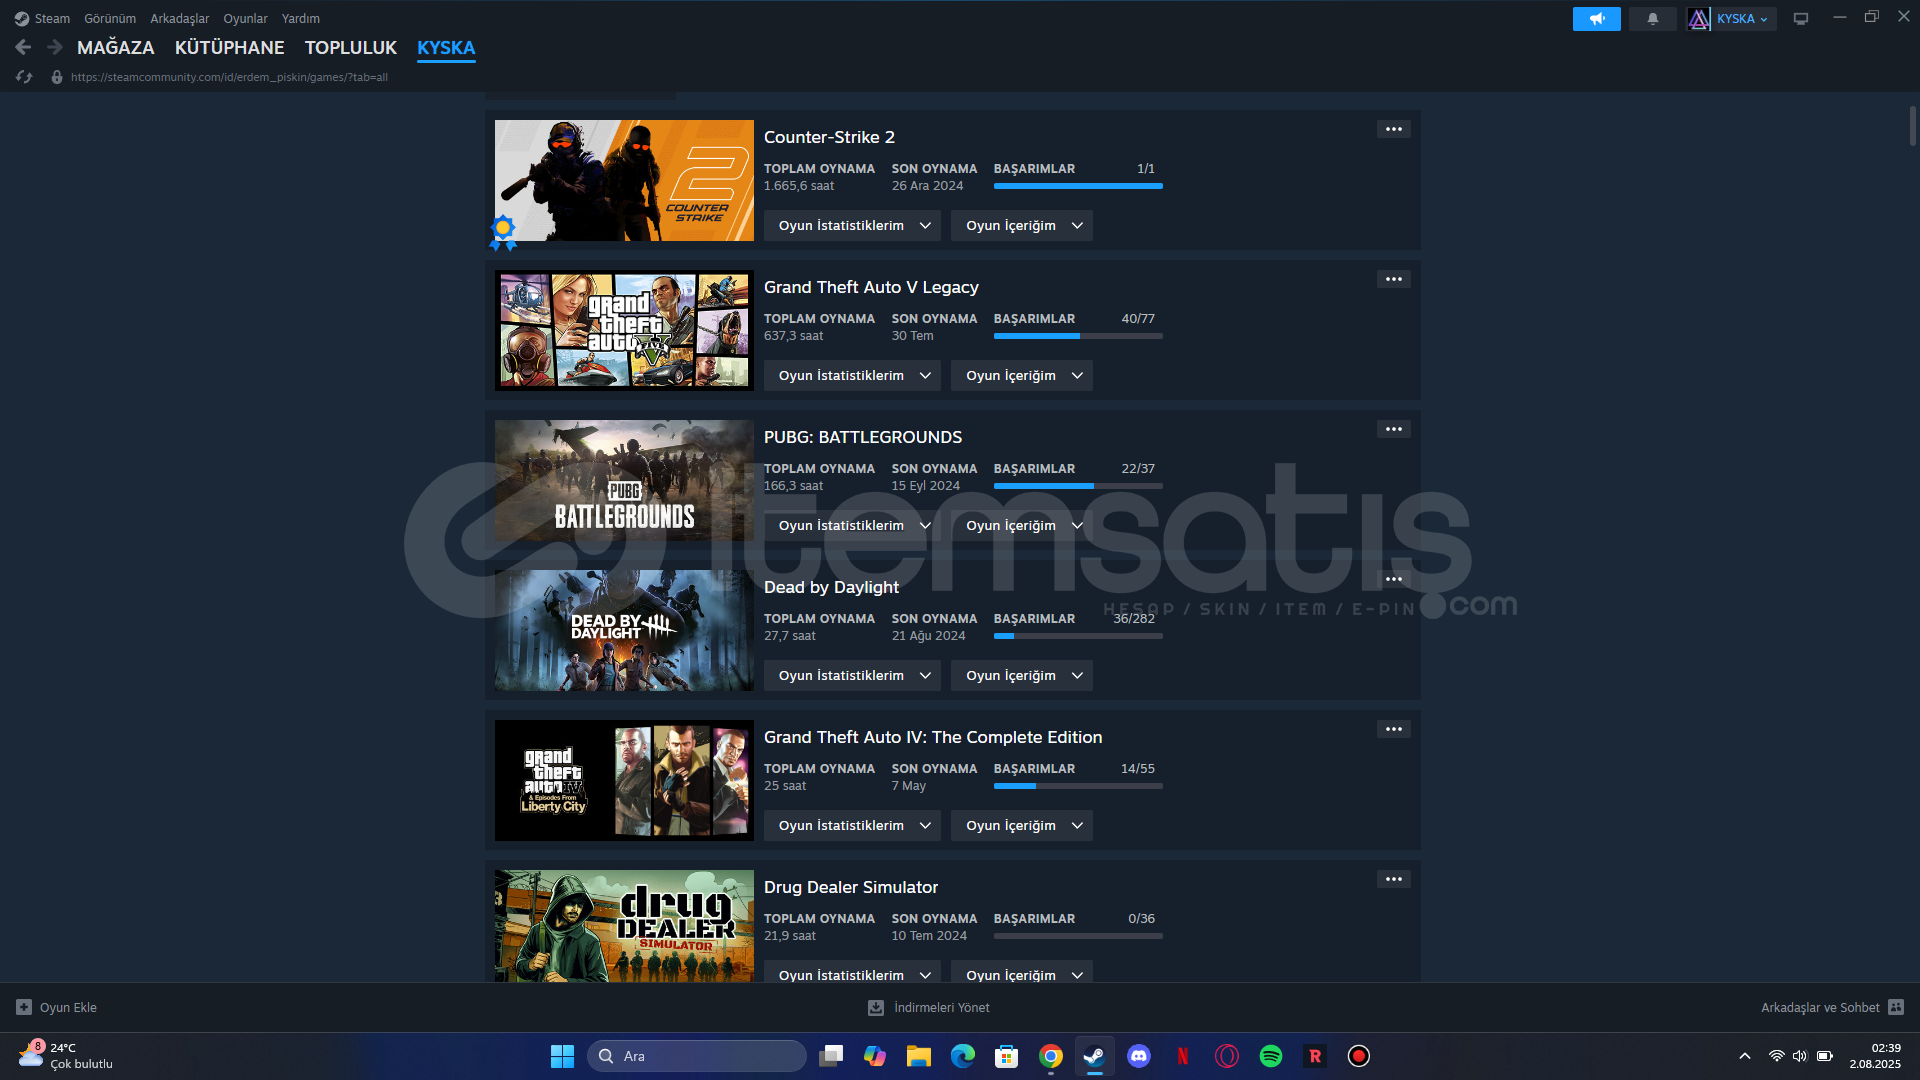Open options menu for Dead by Daylight
1920x1080 pixels.
[1394, 579]
